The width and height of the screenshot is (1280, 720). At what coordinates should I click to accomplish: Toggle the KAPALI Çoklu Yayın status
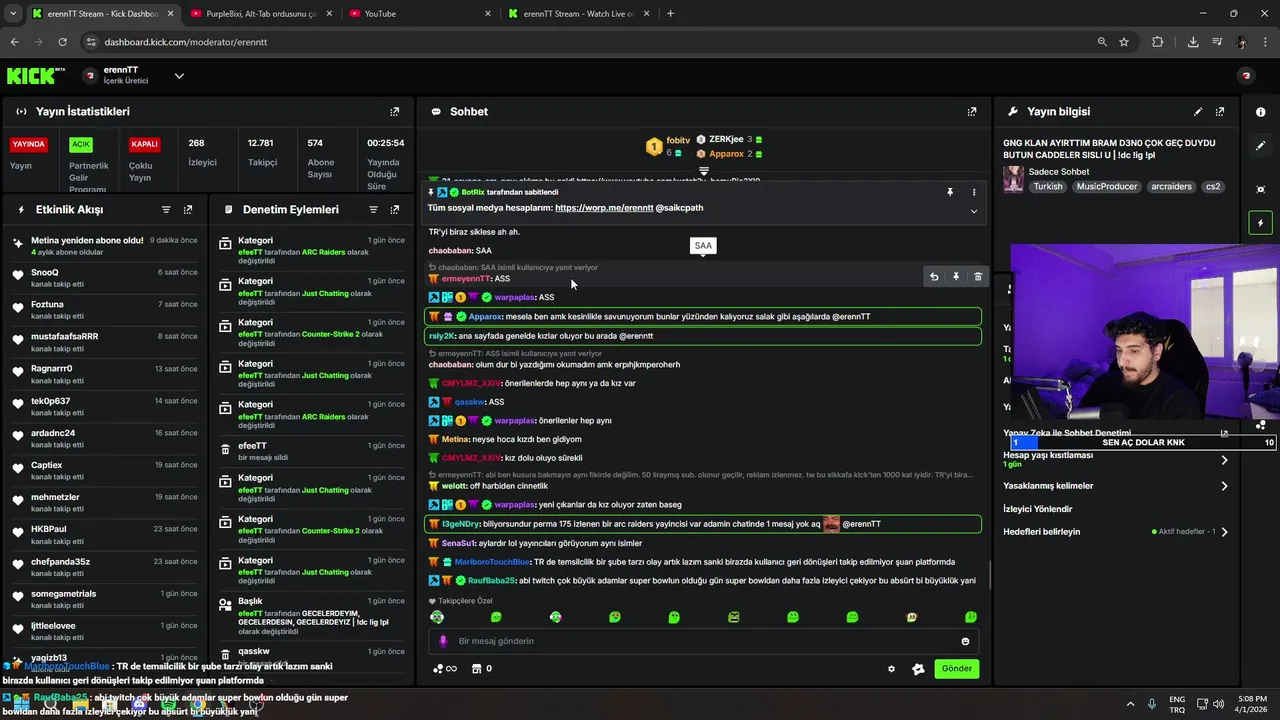coord(144,144)
